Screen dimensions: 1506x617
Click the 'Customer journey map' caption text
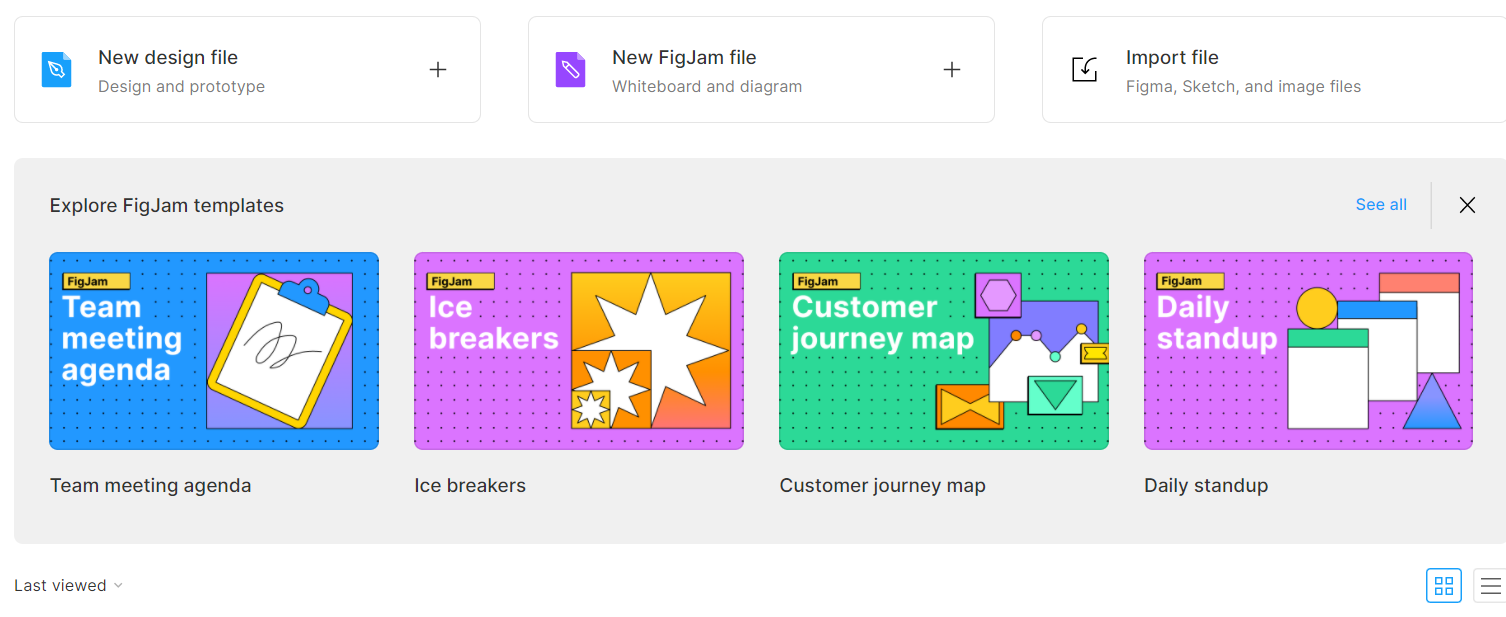(883, 486)
